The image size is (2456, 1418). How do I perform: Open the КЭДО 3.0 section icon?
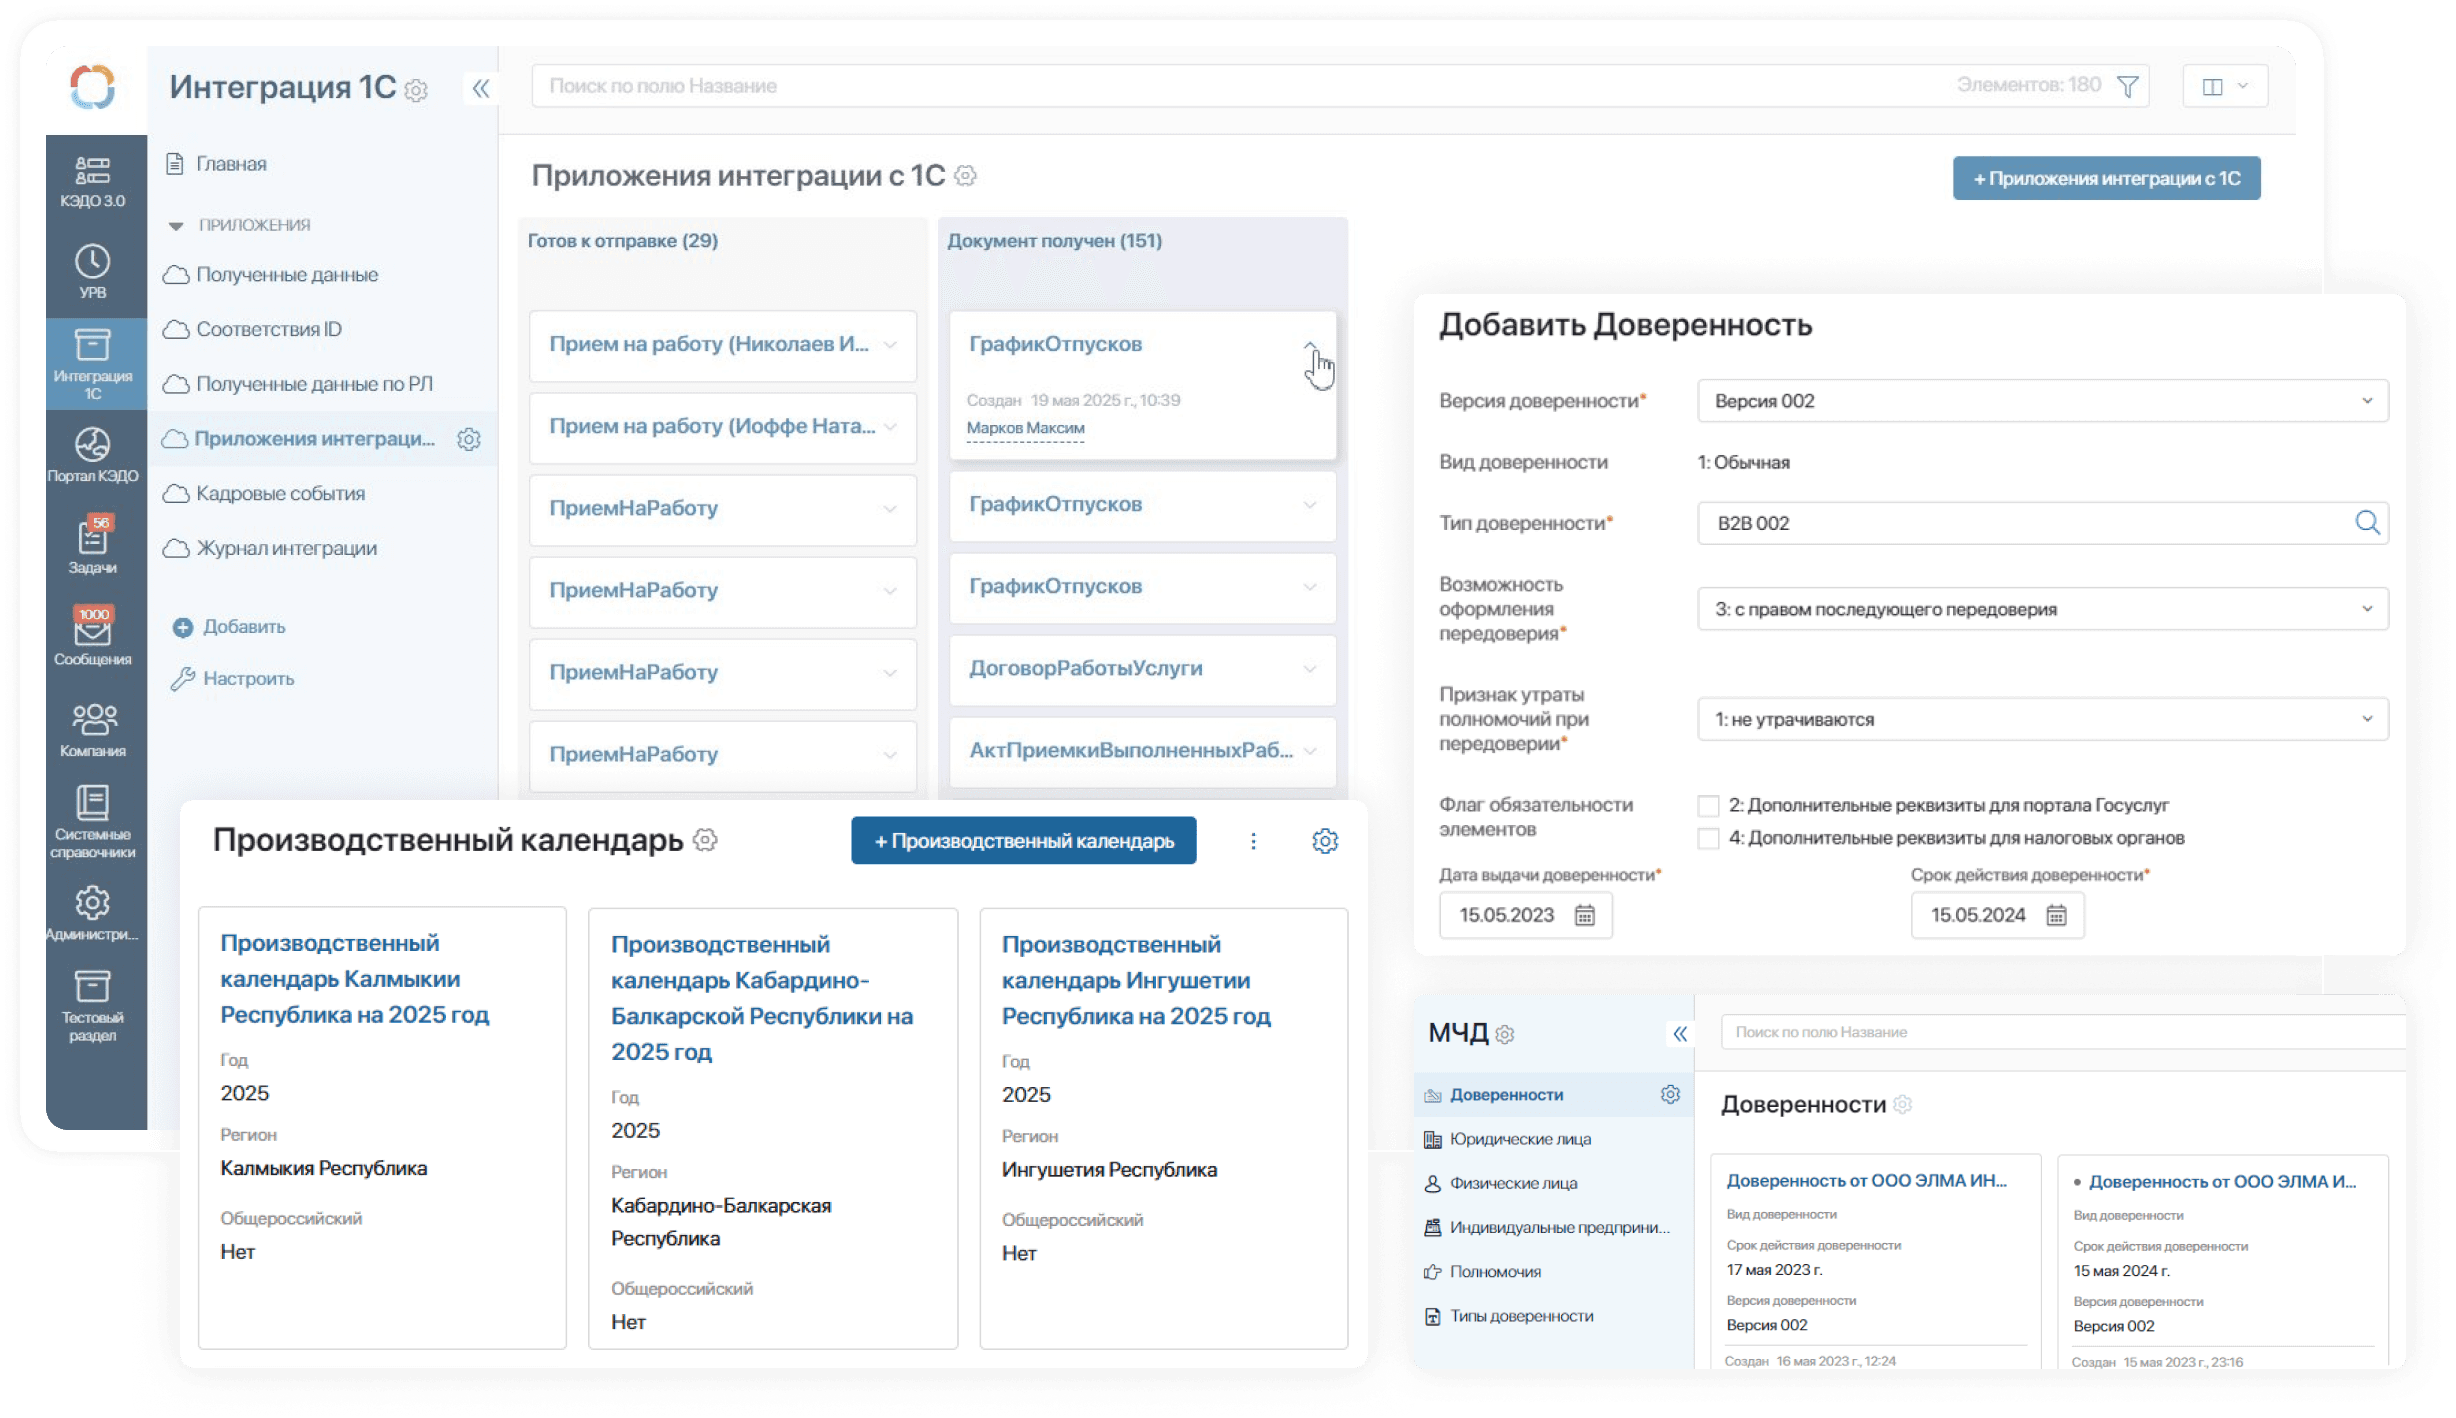pyautogui.click(x=92, y=171)
